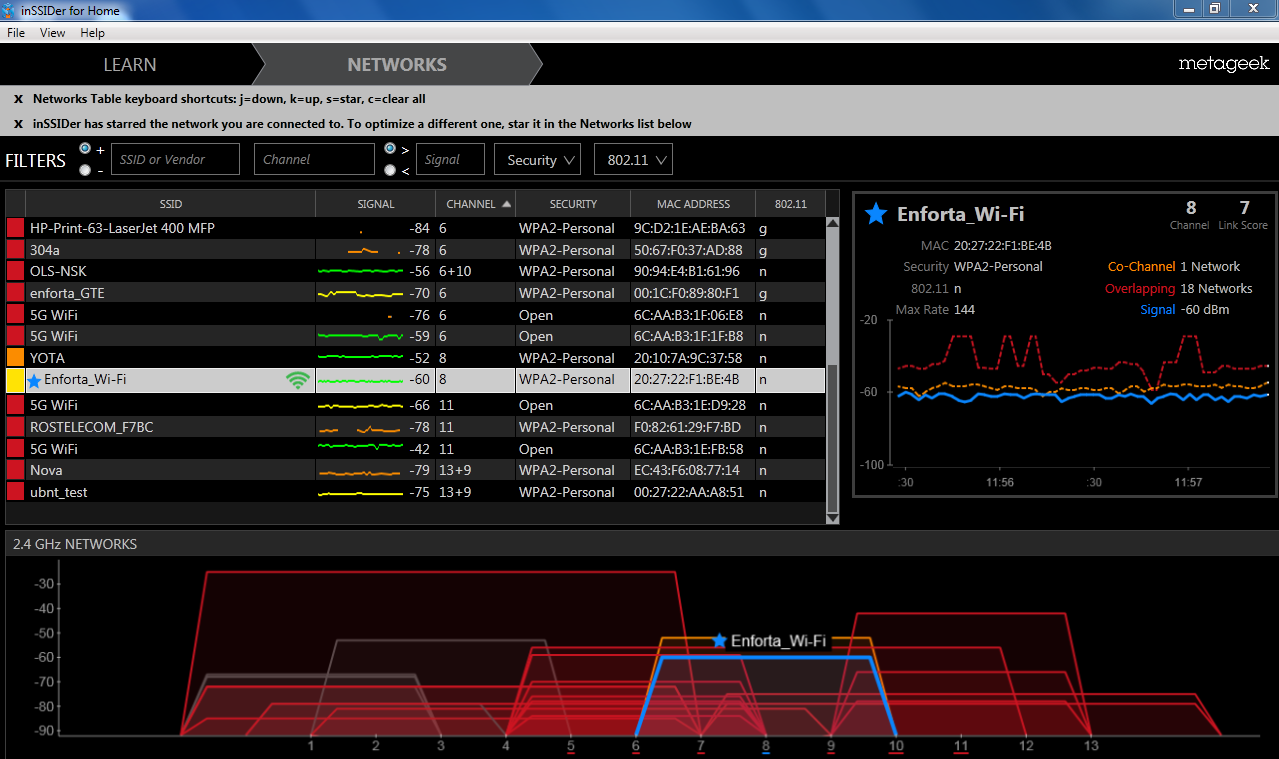
Task: Switch to the NETWORKS tab
Action: pyautogui.click(x=397, y=65)
